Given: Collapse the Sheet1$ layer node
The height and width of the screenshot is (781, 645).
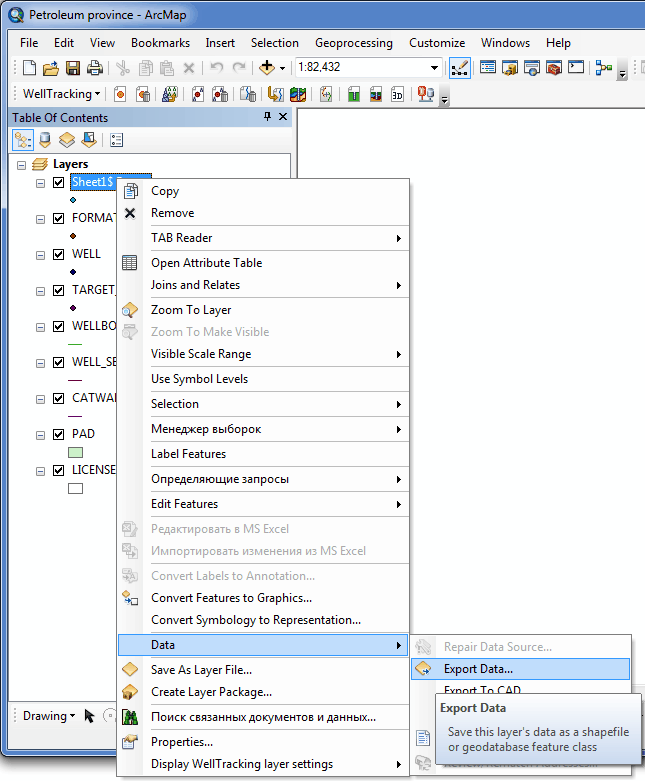Looking at the screenshot, I should (x=40, y=183).
